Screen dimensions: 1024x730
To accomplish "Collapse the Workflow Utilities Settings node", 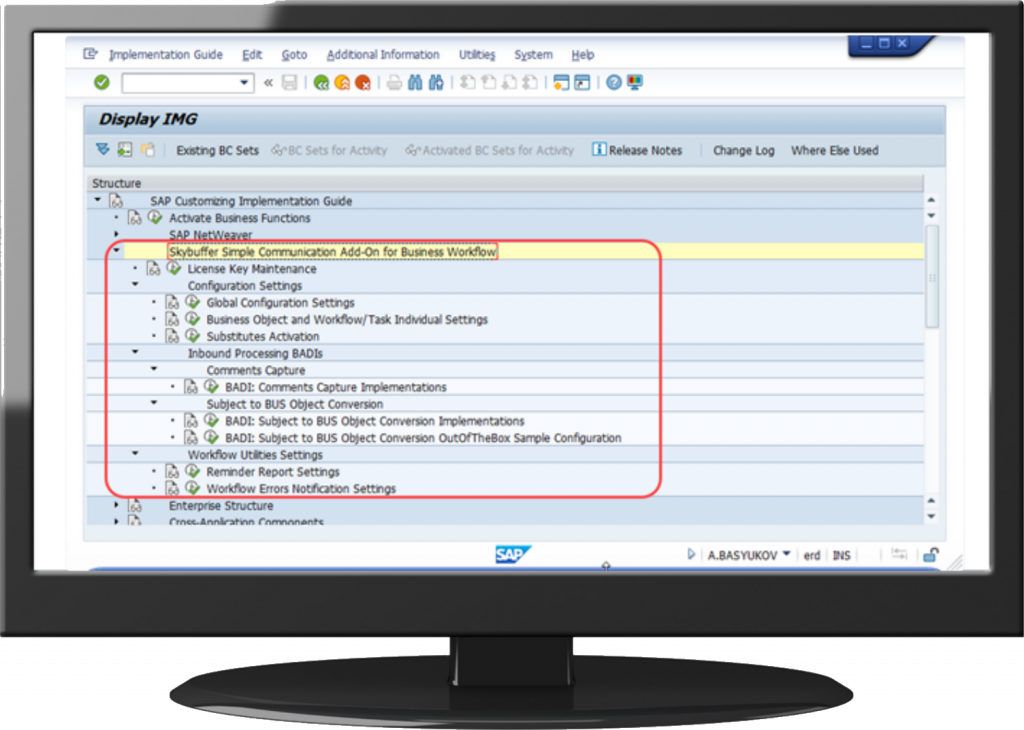I will coord(135,453).
